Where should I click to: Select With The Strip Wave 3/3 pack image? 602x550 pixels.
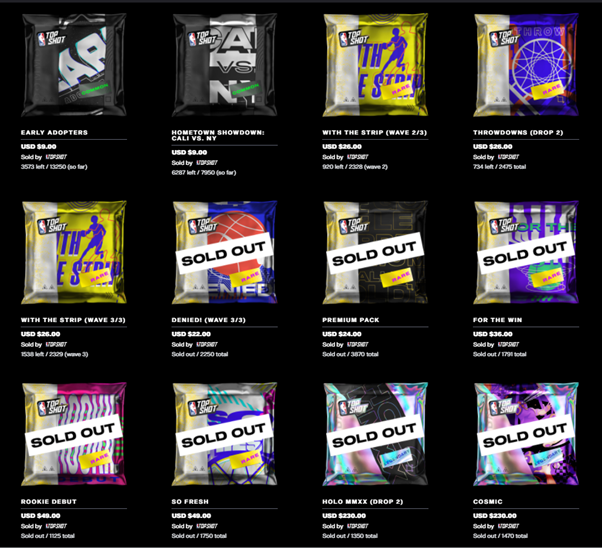point(74,252)
